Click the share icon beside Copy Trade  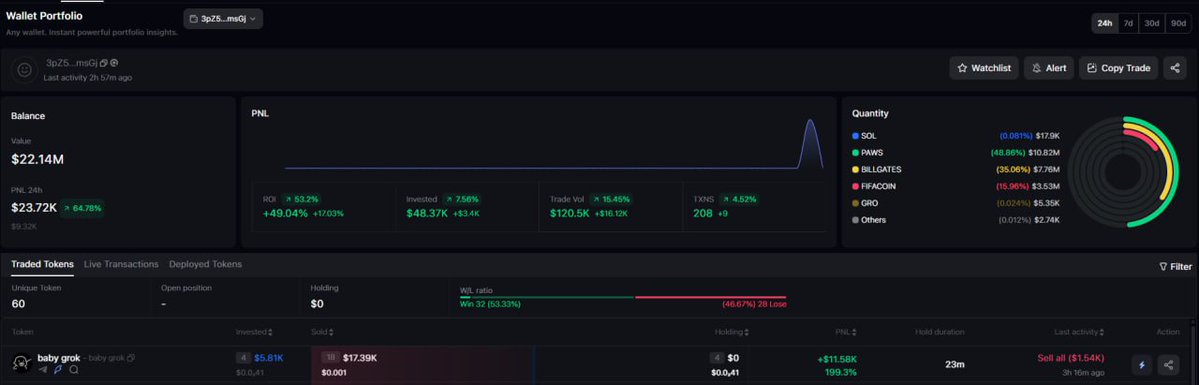[1175, 68]
